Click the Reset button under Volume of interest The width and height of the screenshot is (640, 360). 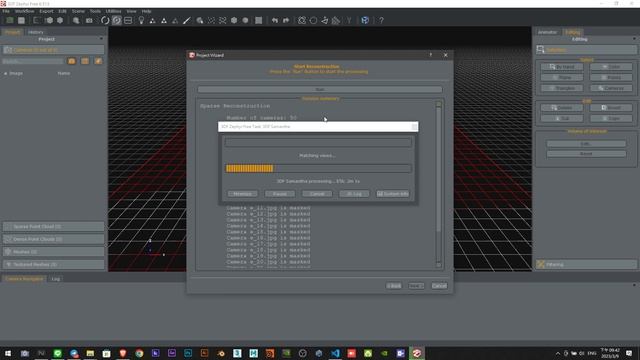tap(586, 153)
